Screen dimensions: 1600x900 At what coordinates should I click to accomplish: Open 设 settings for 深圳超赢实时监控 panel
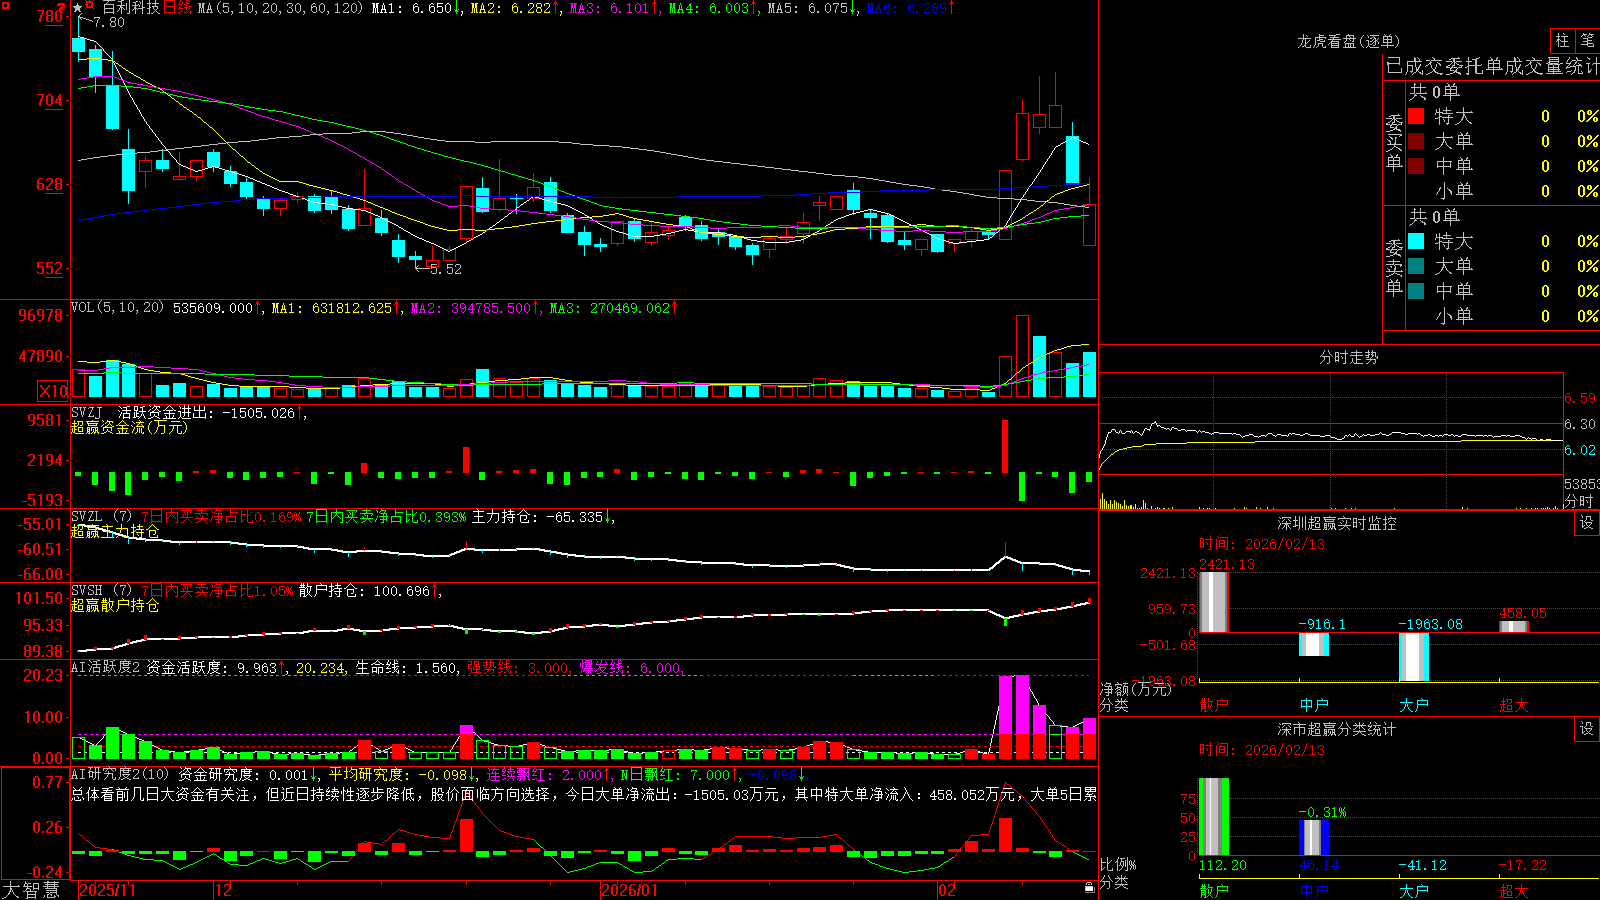[x=1587, y=523]
